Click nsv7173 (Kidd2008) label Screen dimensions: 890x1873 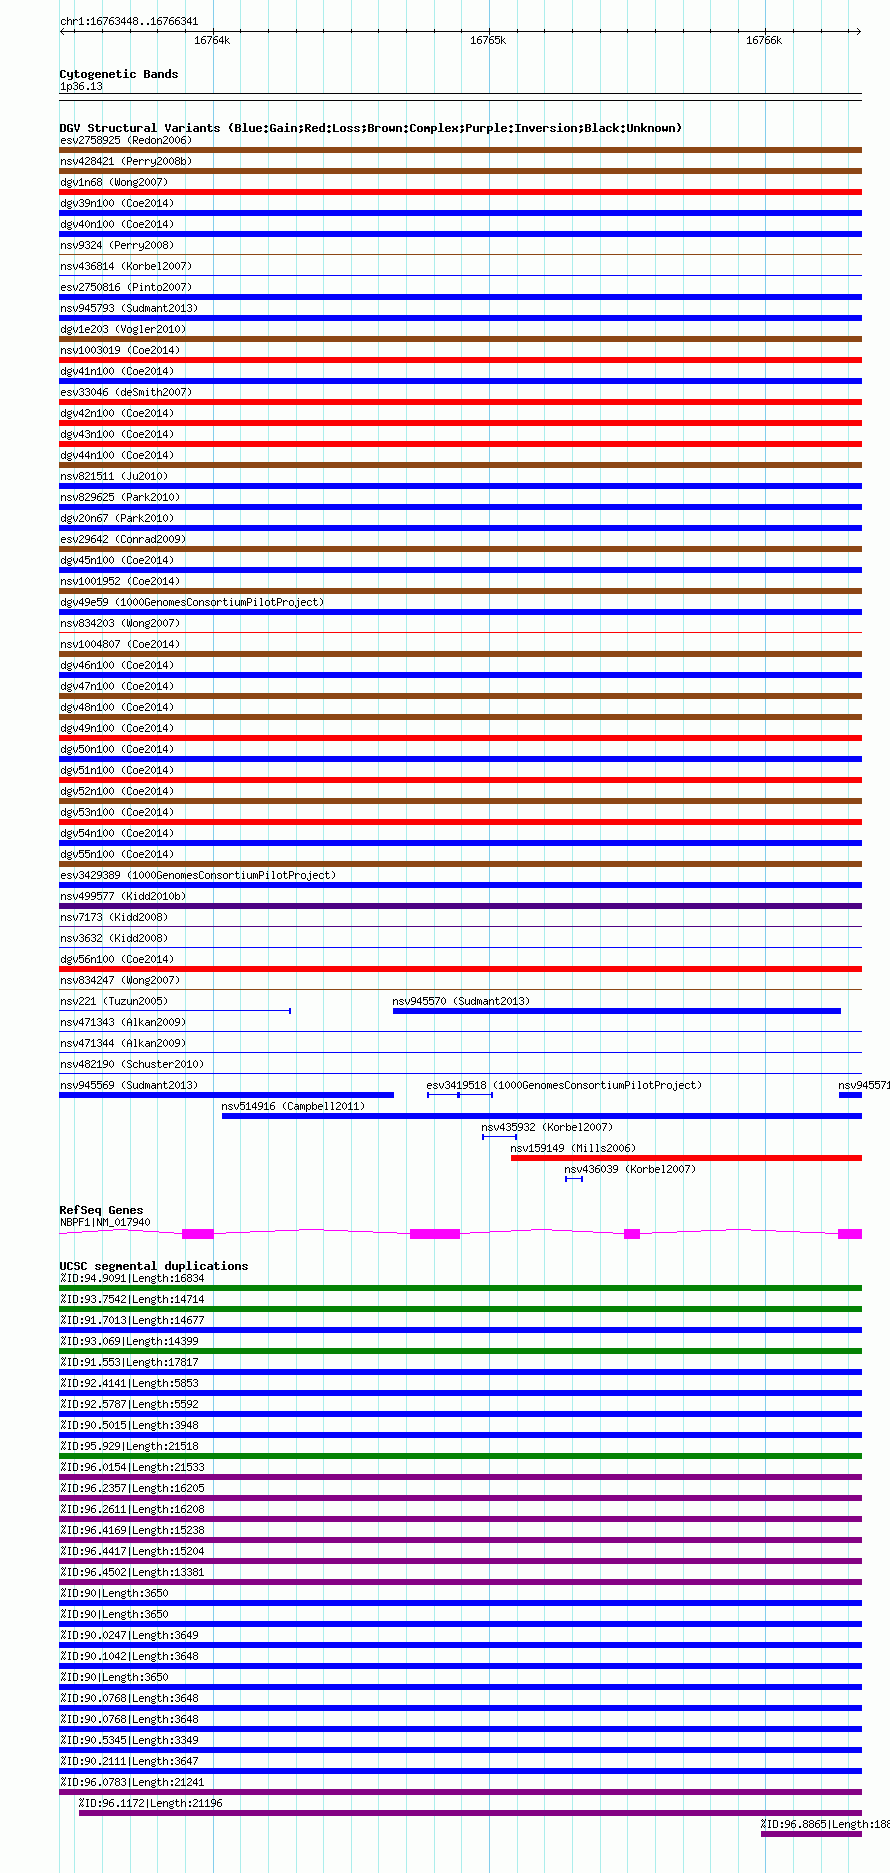pyautogui.click(x=114, y=917)
